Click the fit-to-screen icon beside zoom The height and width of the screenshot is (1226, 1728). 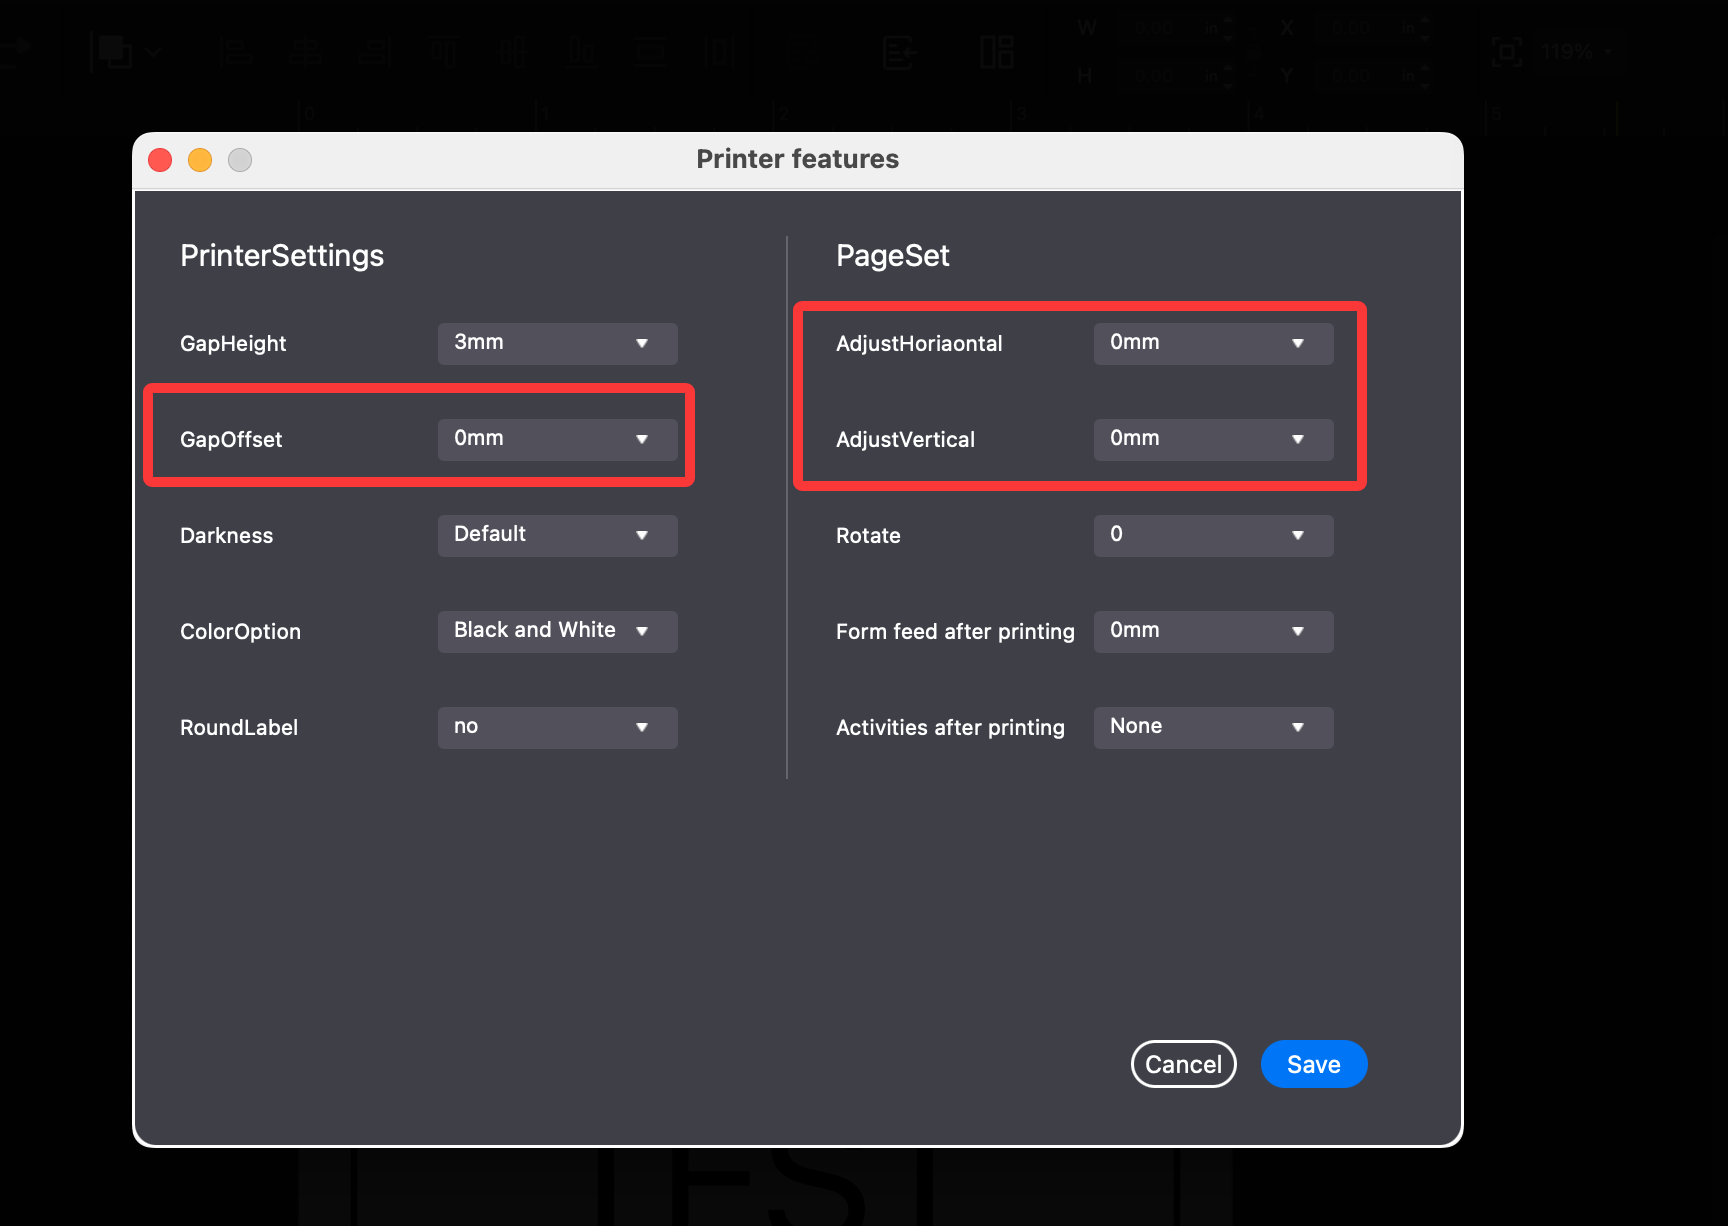click(1506, 51)
